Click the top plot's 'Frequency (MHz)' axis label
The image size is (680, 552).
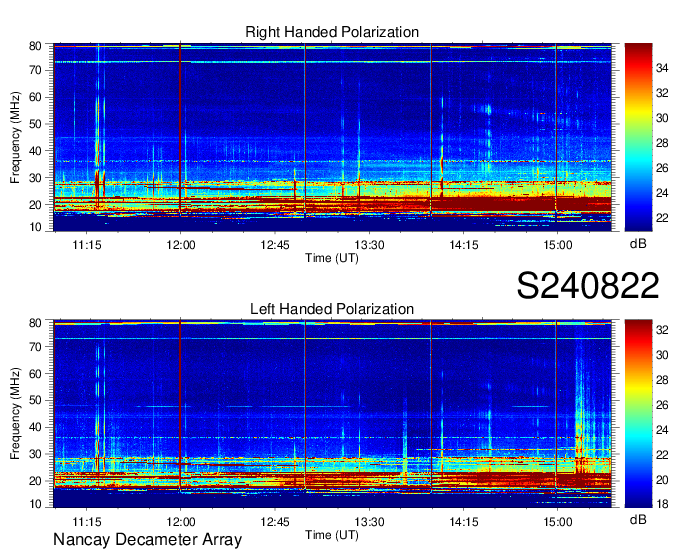tap(15, 137)
